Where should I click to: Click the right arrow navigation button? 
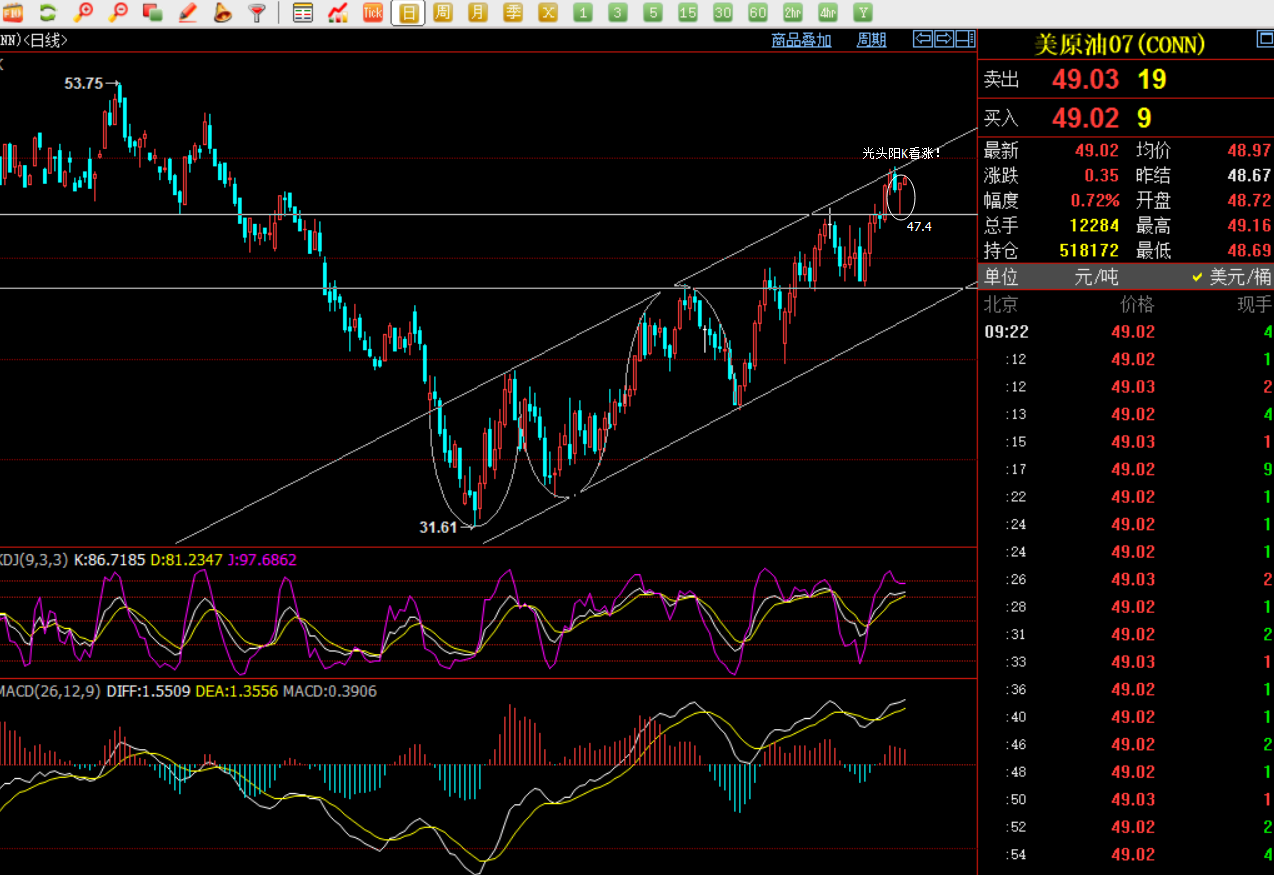coord(944,39)
